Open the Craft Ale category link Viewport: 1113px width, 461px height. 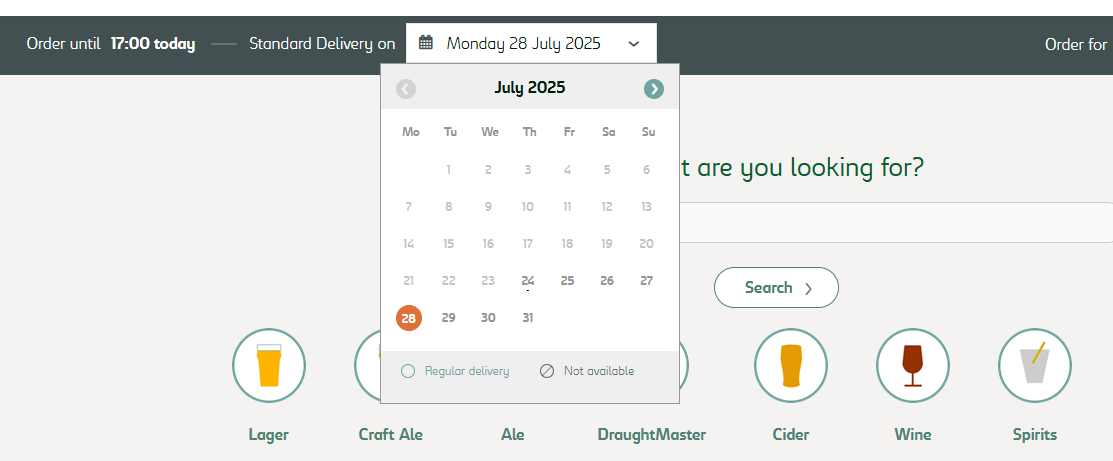[x=390, y=434]
